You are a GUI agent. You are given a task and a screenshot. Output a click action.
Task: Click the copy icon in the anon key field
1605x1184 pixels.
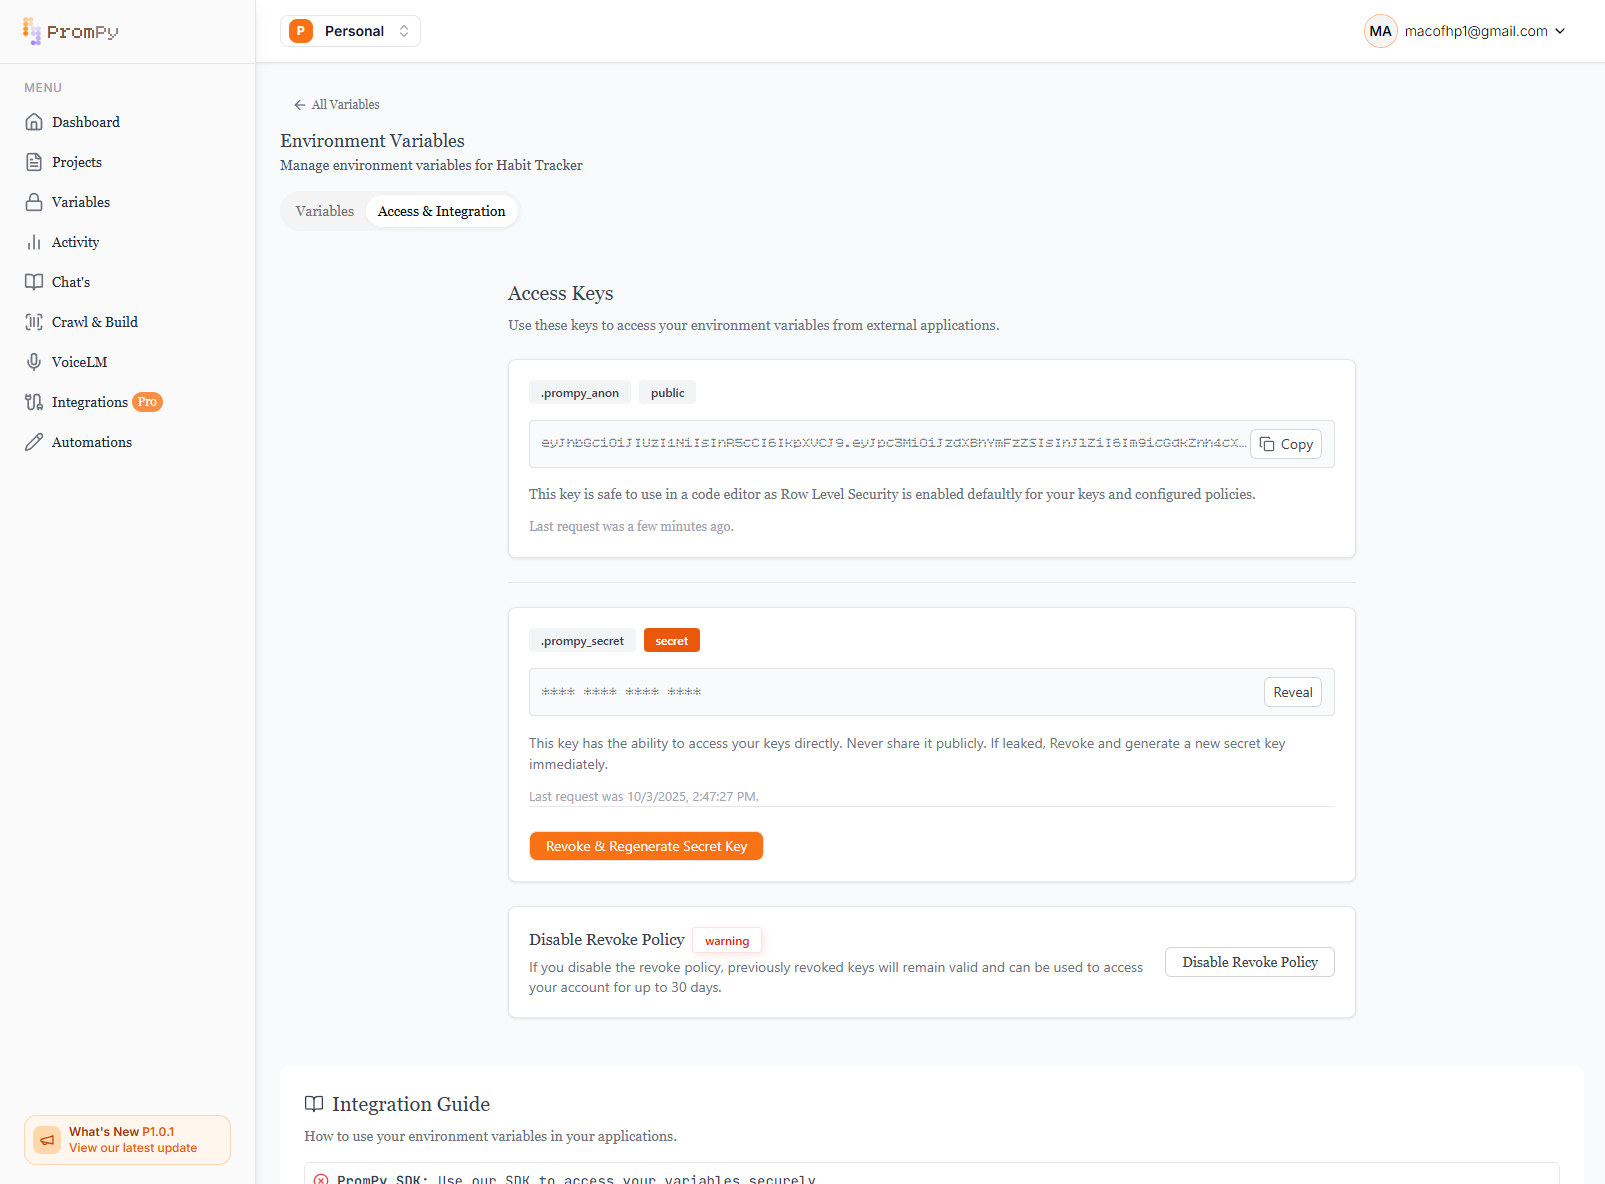(1267, 444)
